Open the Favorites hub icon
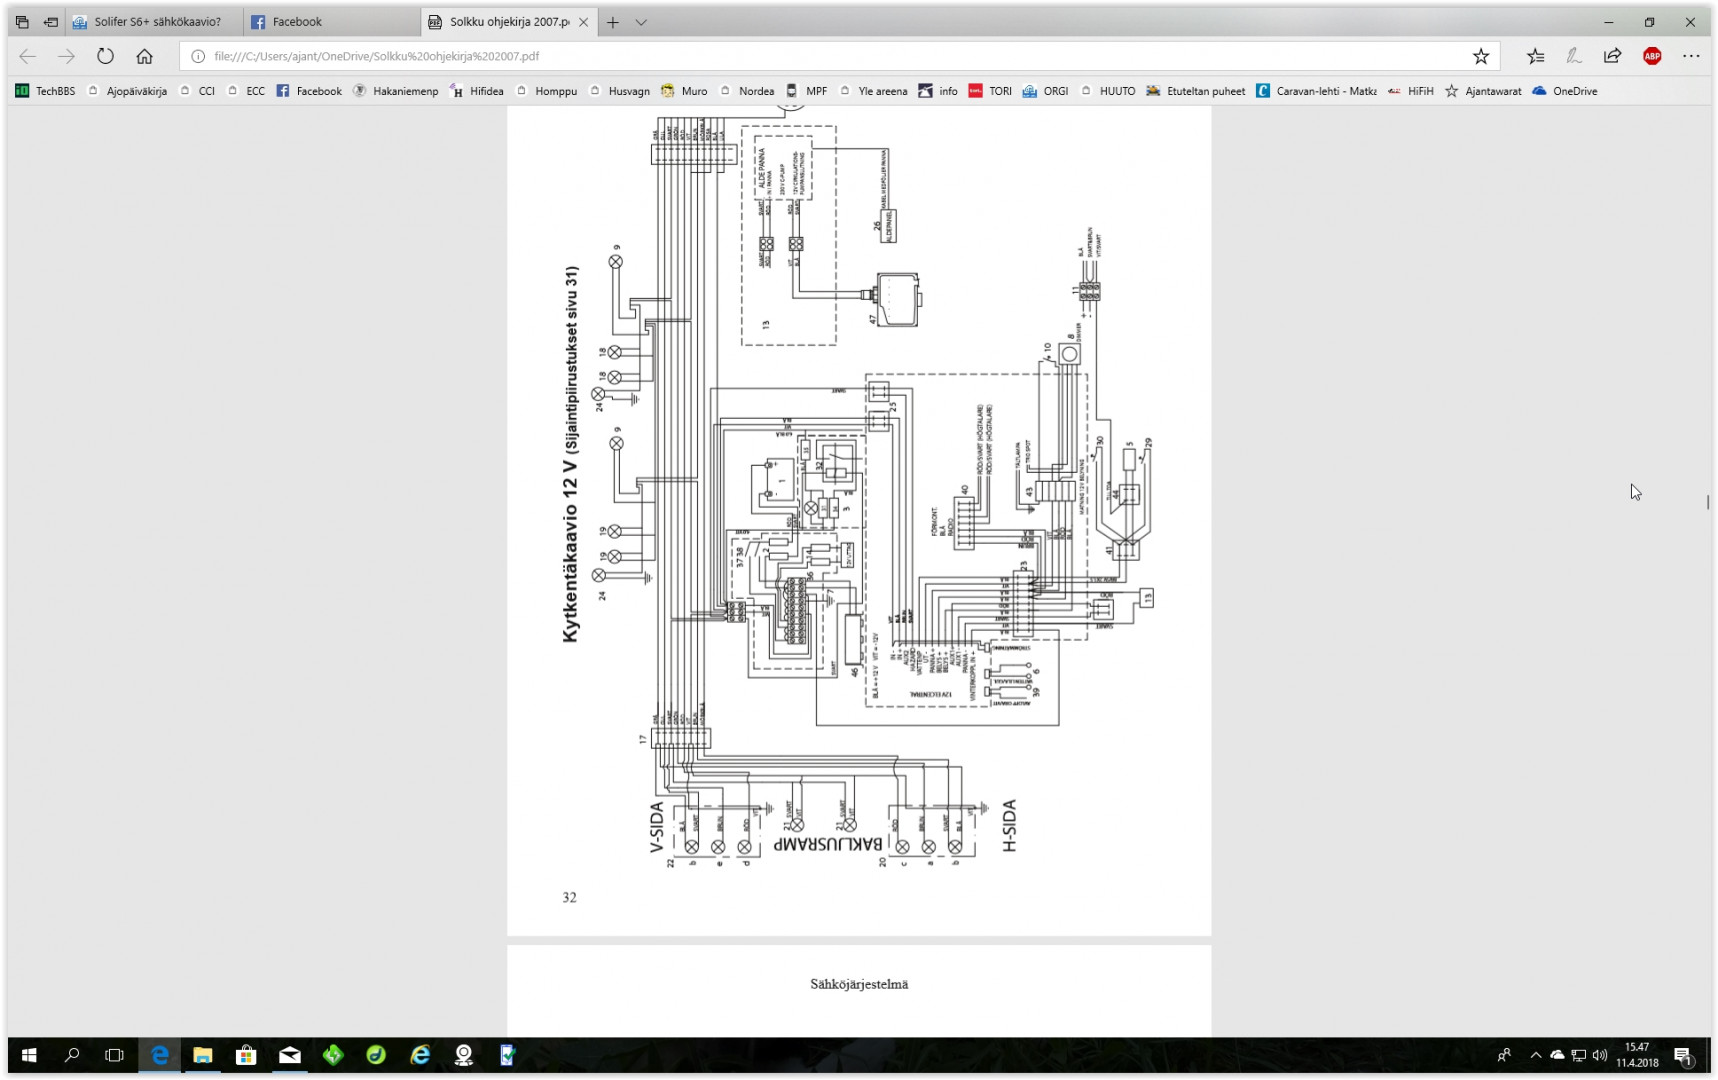The height and width of the screenshot is (1080, 1718). point(1535,56)
